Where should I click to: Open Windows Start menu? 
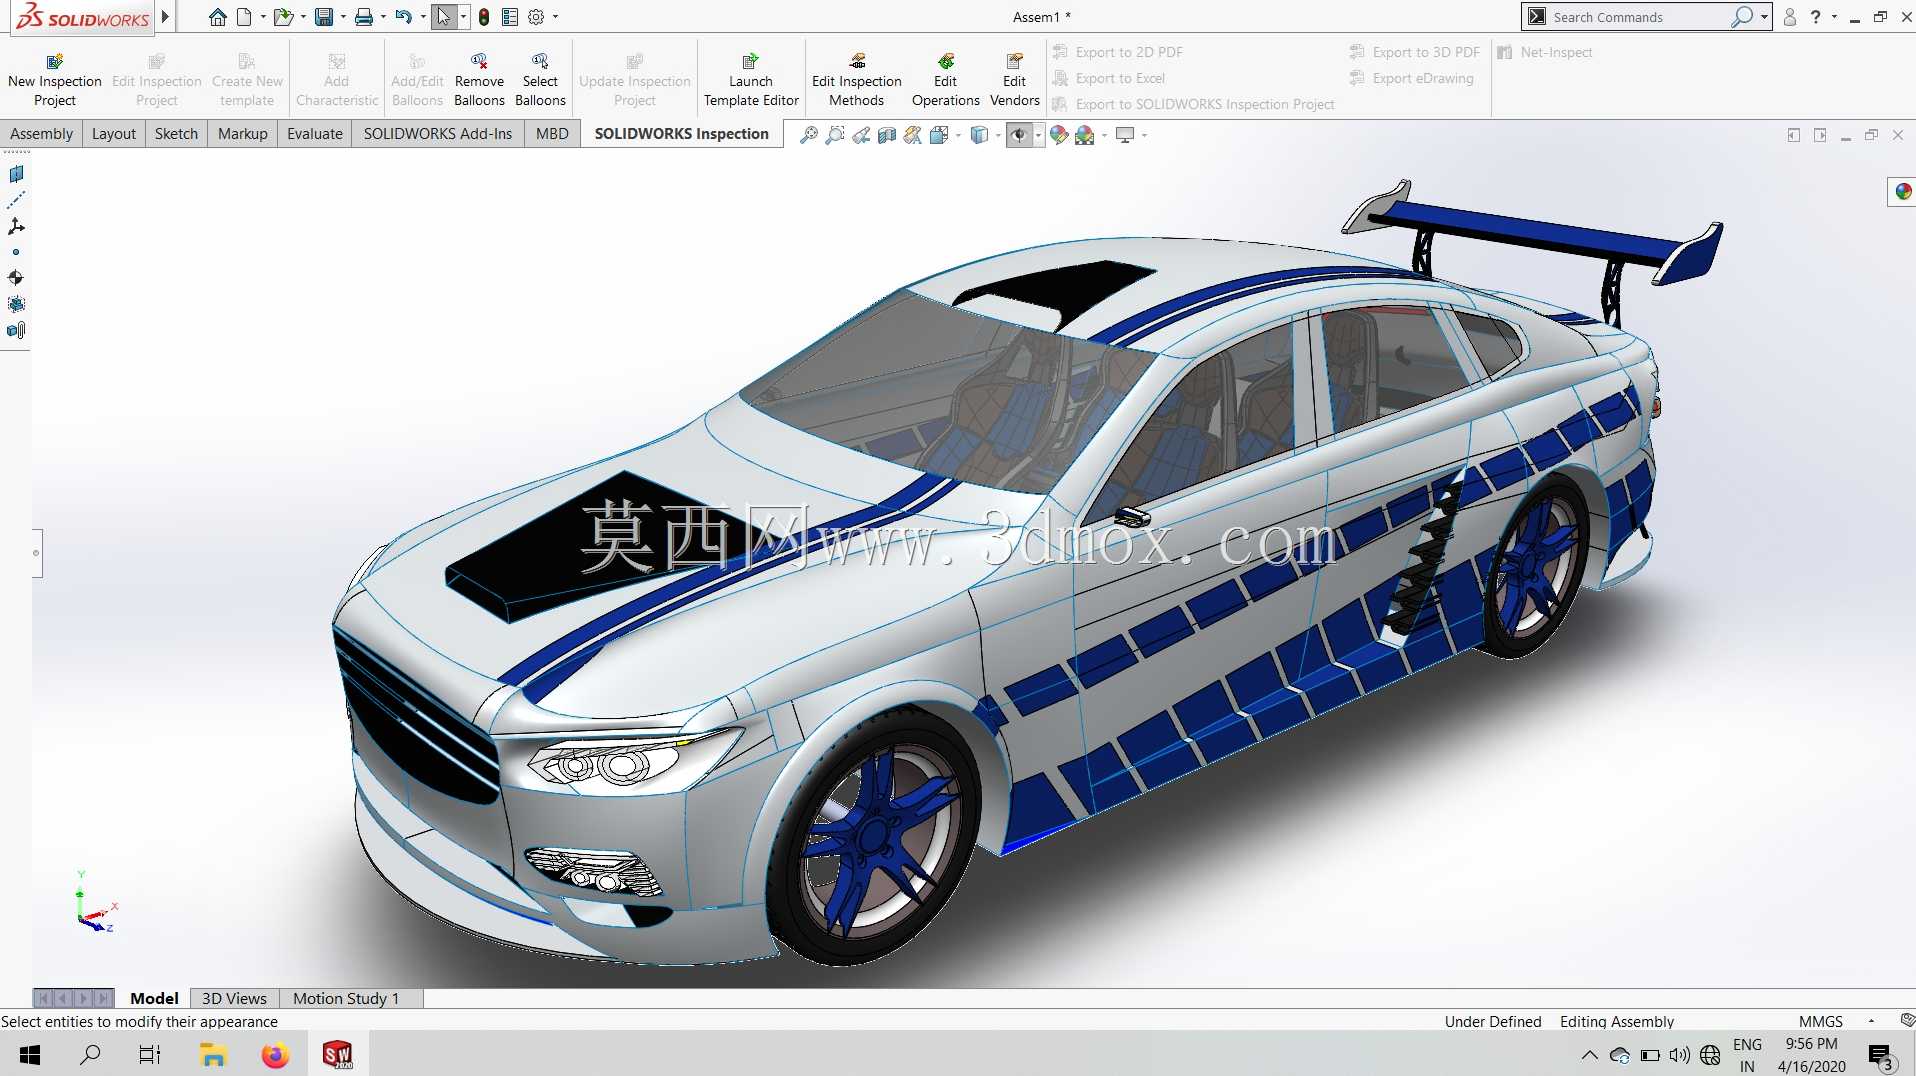pyautogui.click(x=30, y=1054)
